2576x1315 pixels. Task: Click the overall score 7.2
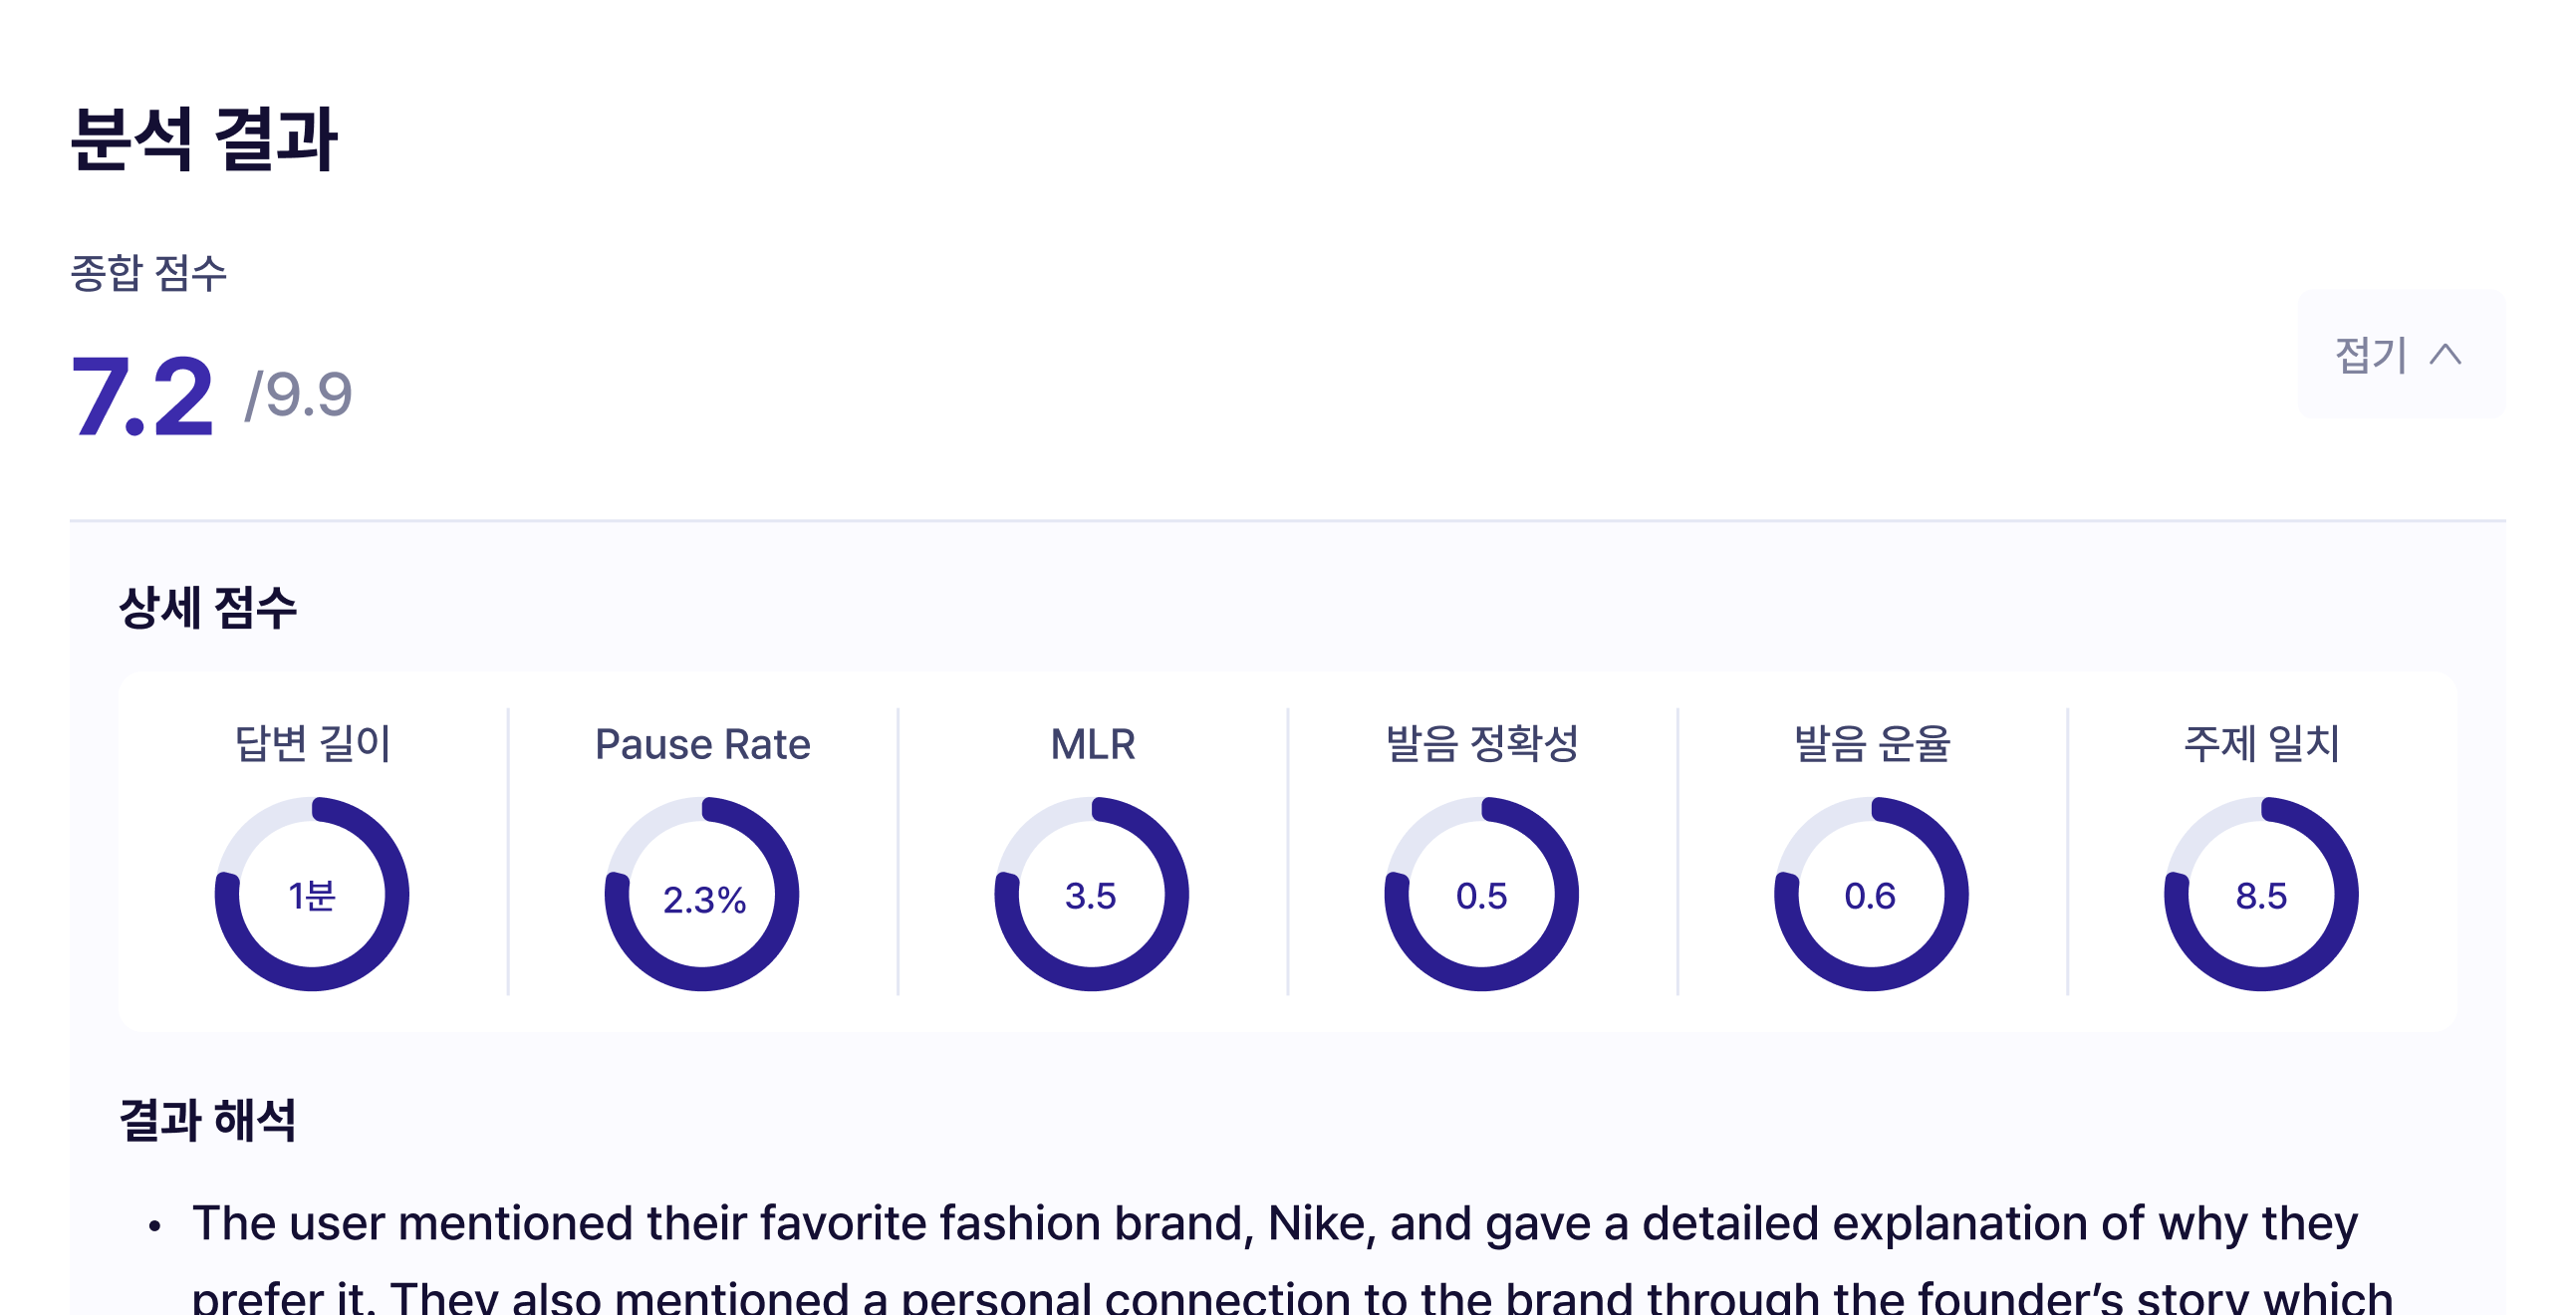tap(142, 397)
